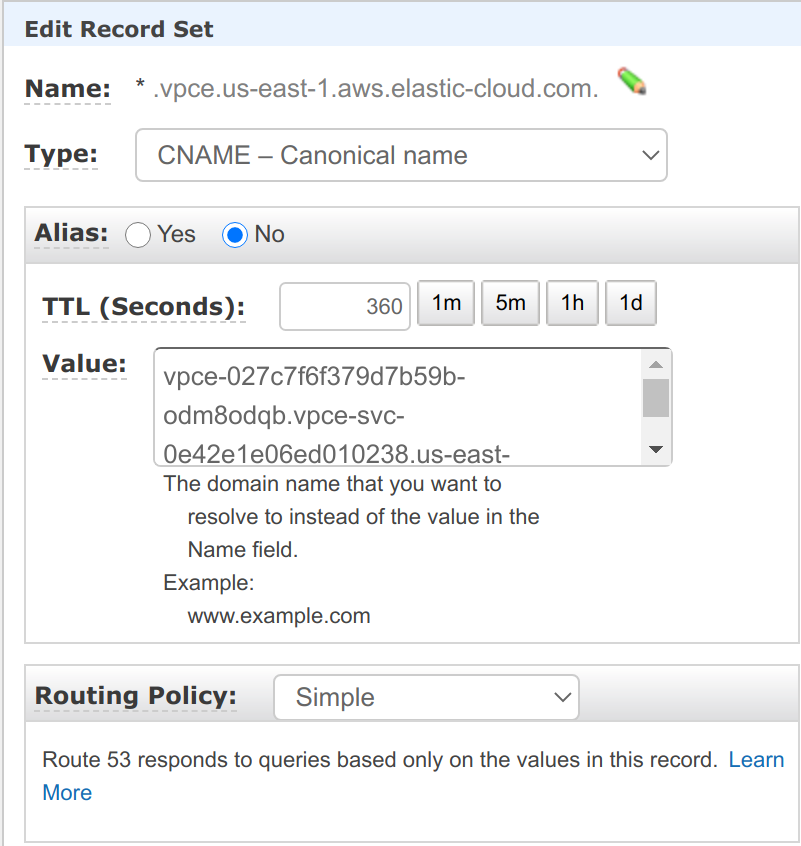This screenshot has width=801, height=846.
Task: Click the Value box scroll up arrow
Action: 656,364
